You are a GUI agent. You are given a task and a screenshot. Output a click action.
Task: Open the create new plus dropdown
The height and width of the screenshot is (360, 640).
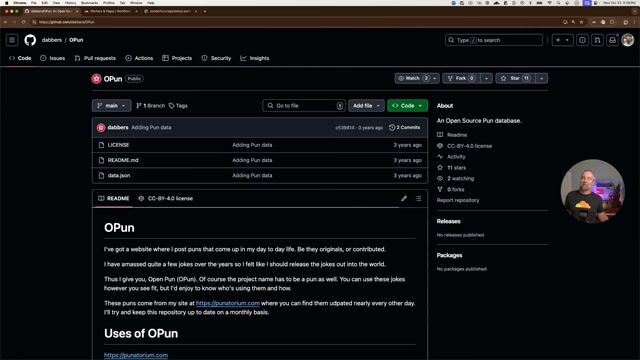pyautogui.click(x=562, y=40)
